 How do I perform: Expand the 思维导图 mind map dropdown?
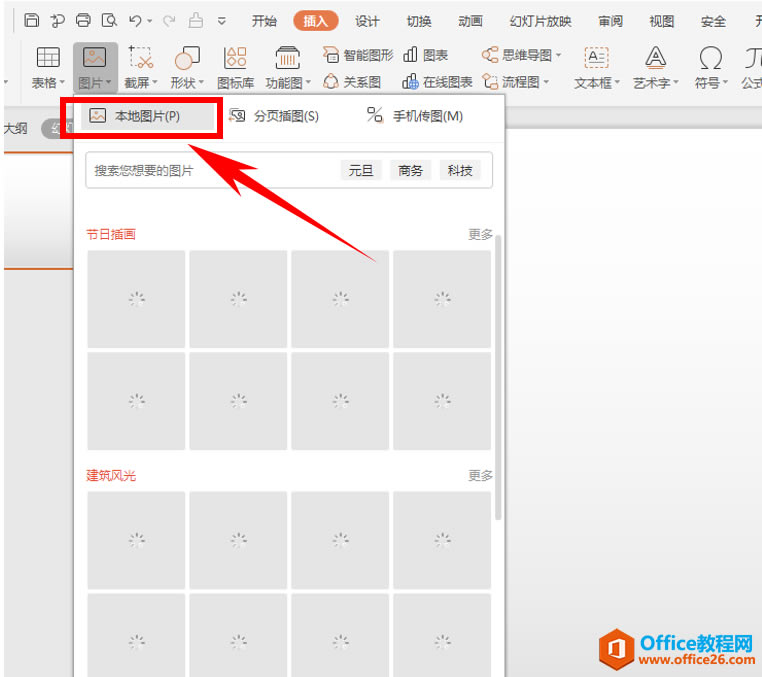point(521,55)
